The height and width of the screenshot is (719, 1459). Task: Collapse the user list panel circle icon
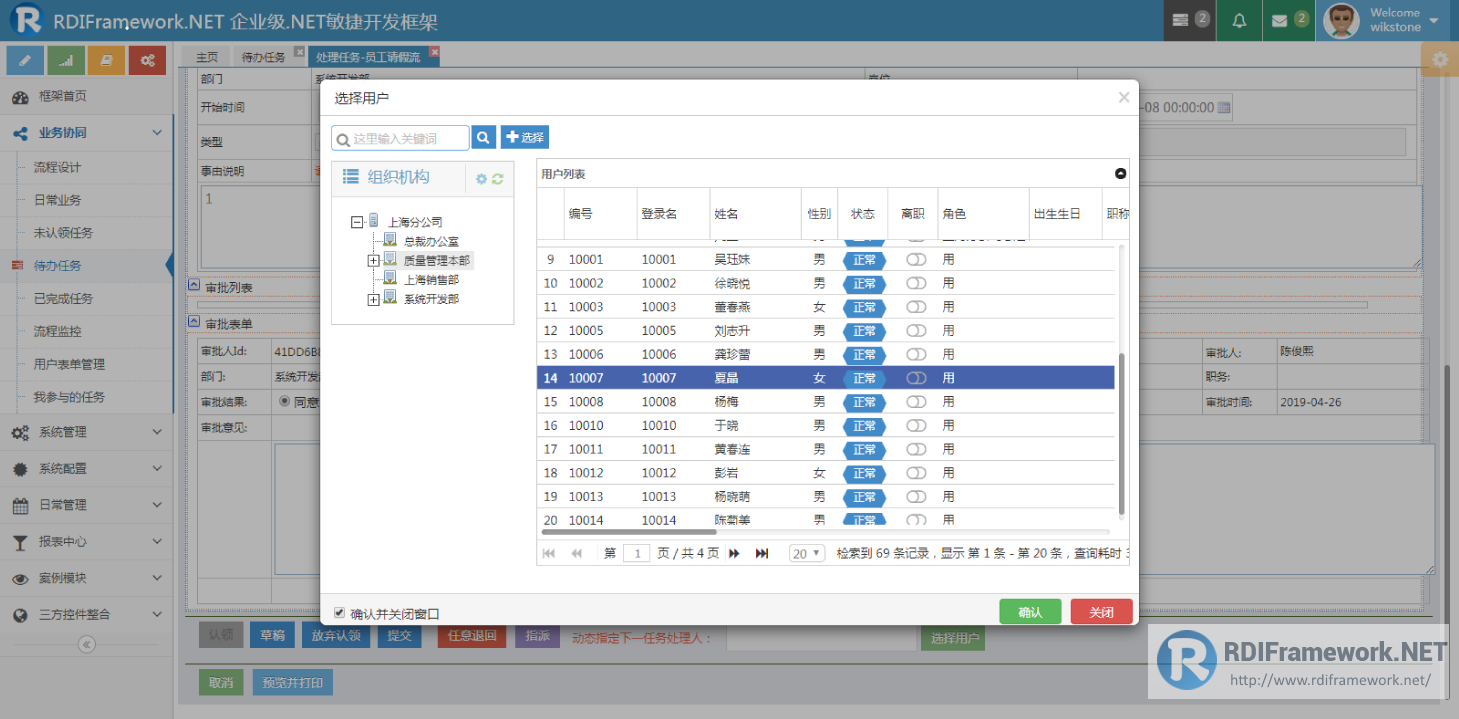click(1121, 174)
